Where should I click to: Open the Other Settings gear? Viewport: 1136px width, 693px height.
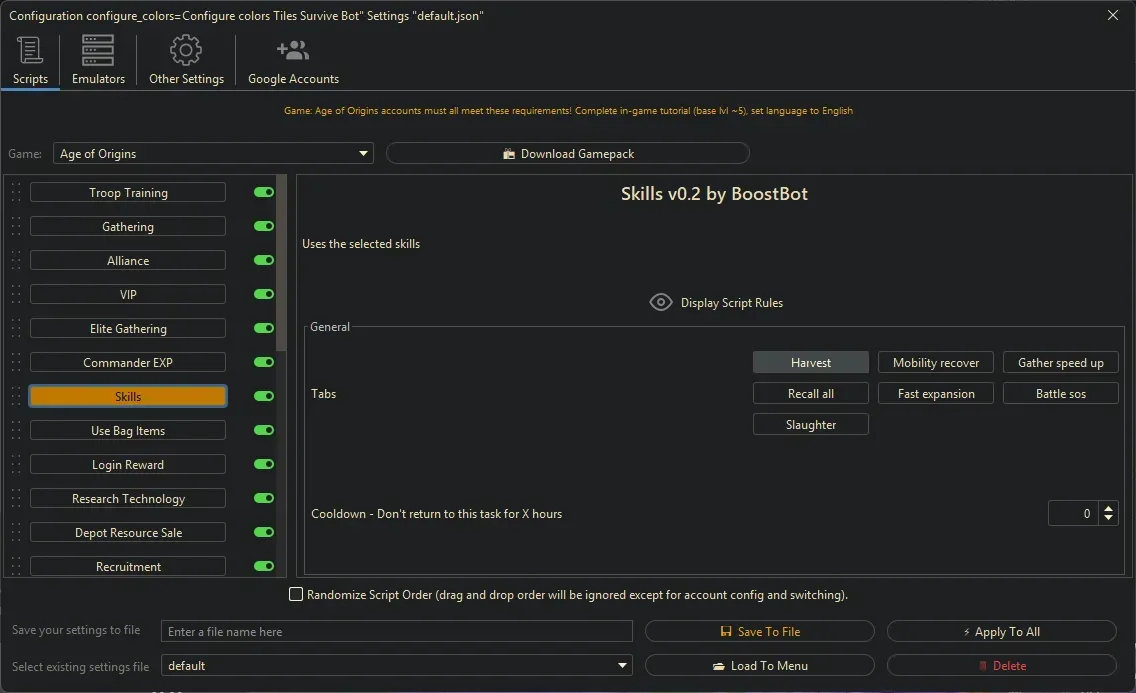coord(185,60)
